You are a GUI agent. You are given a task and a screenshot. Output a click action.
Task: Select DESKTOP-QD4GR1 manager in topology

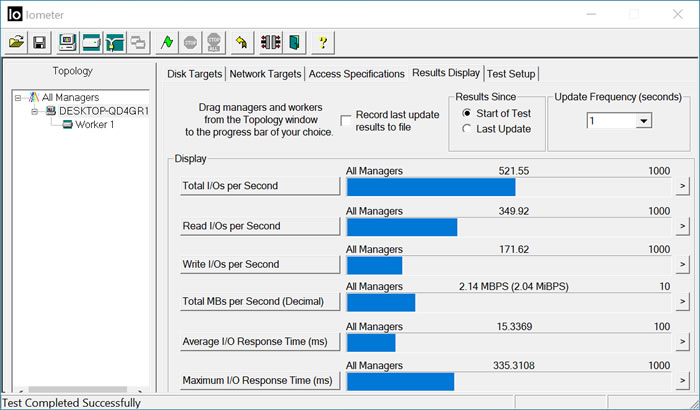[104, 111]
